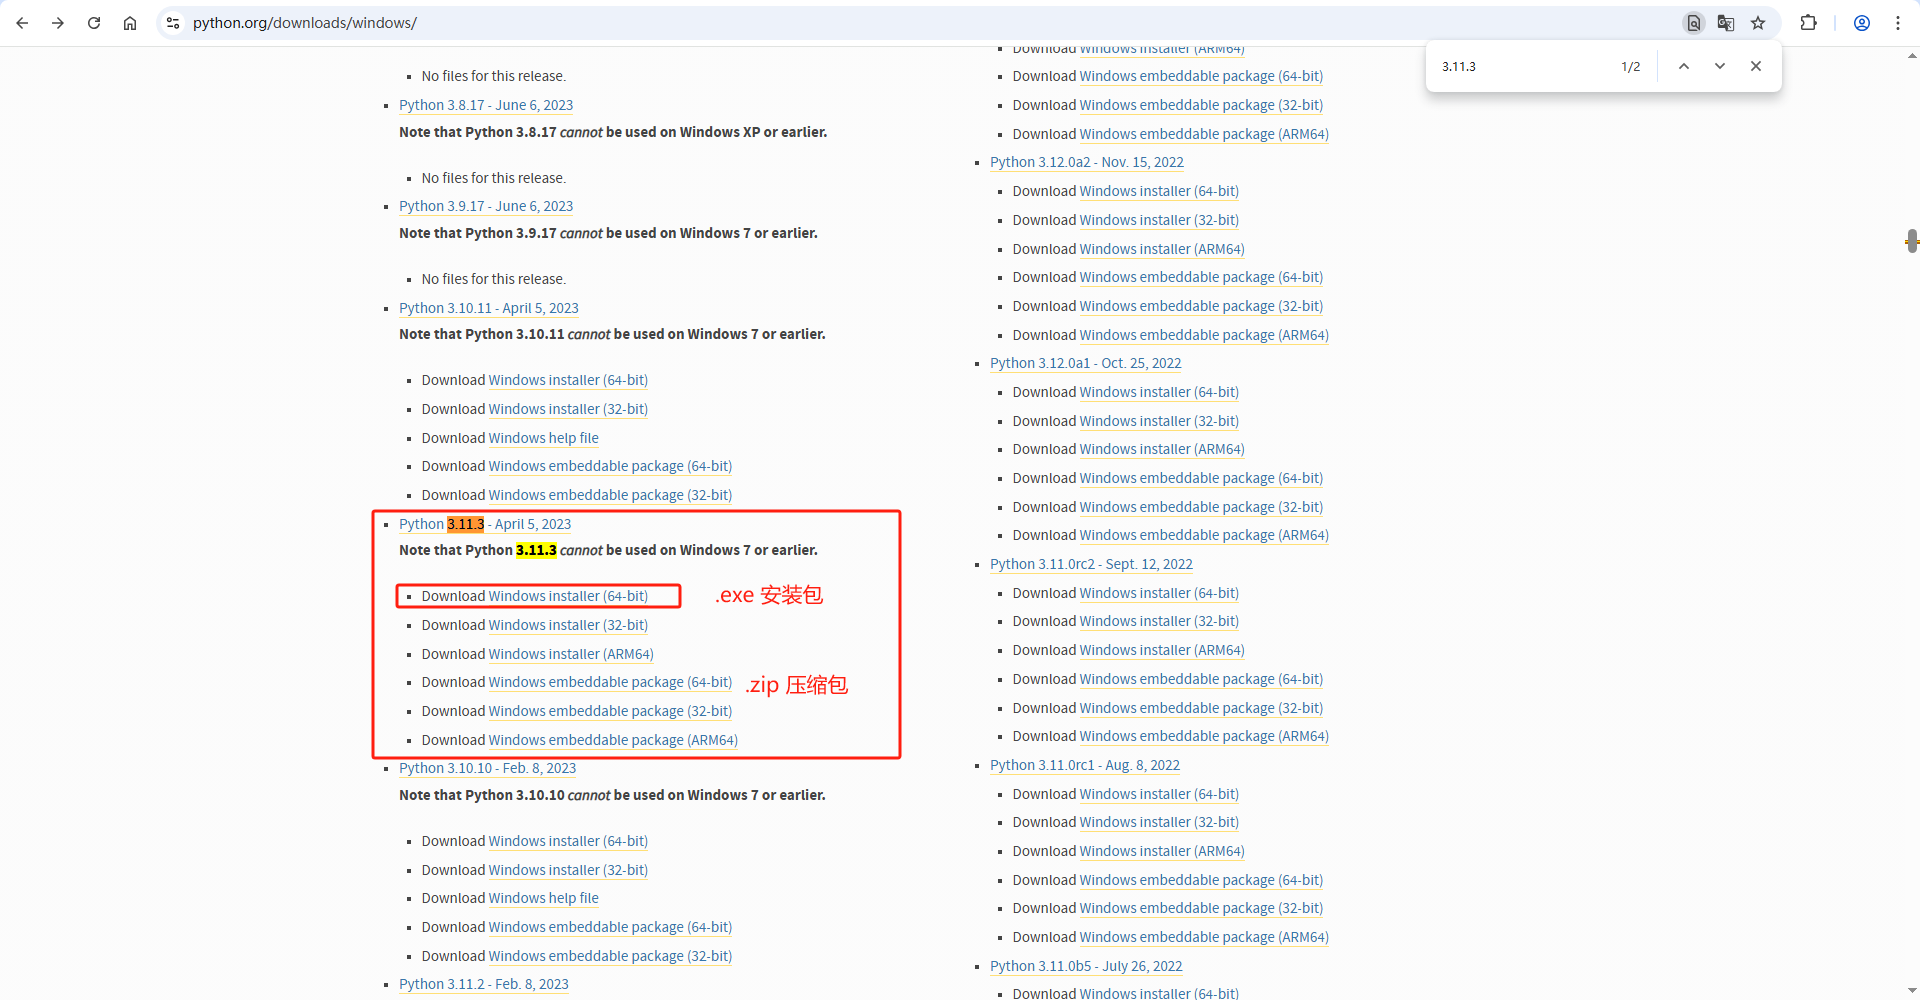Open the user profile icon

(1862, 23)
